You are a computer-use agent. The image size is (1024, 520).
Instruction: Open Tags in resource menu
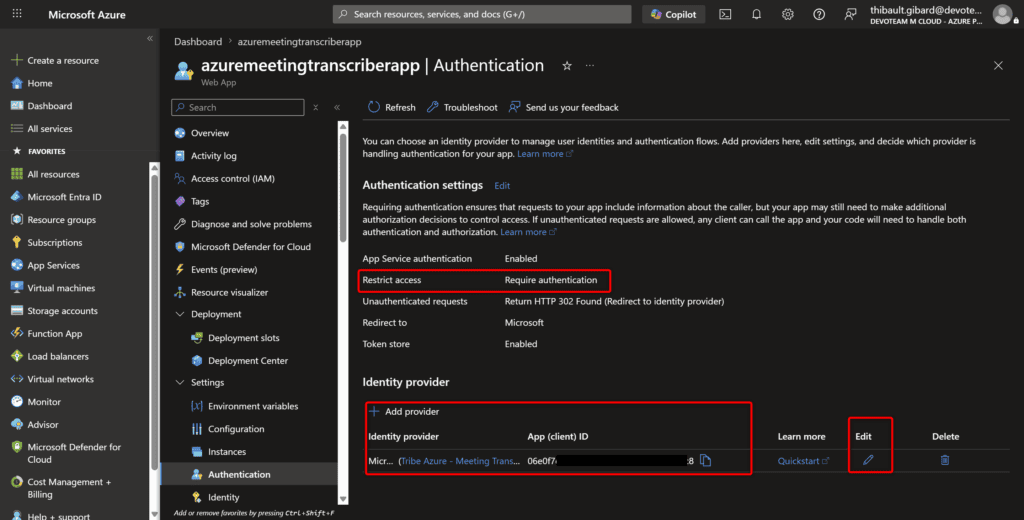click(199, 201)
